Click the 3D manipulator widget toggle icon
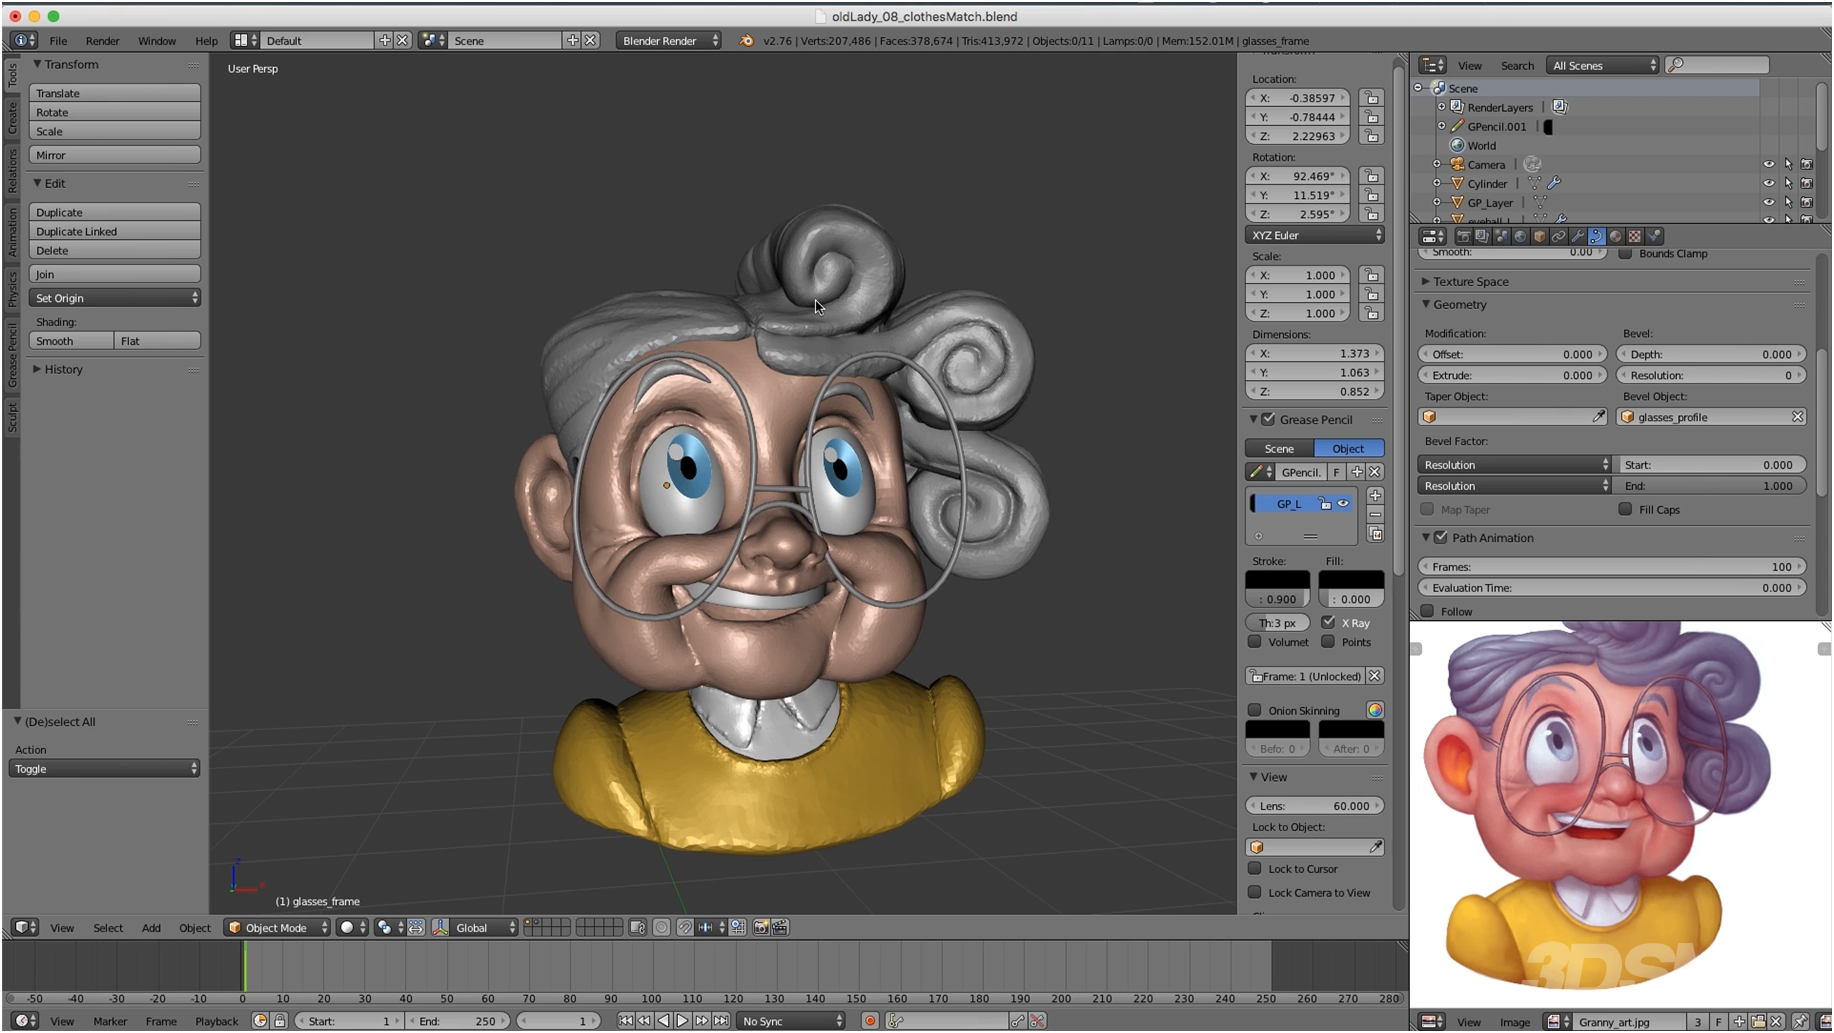Viewport: 1834px width, 1033px height. [440, 928]
